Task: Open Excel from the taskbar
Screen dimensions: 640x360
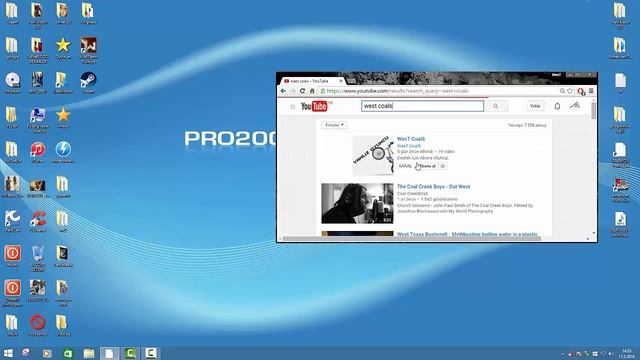Action: [x=68, y=353]
